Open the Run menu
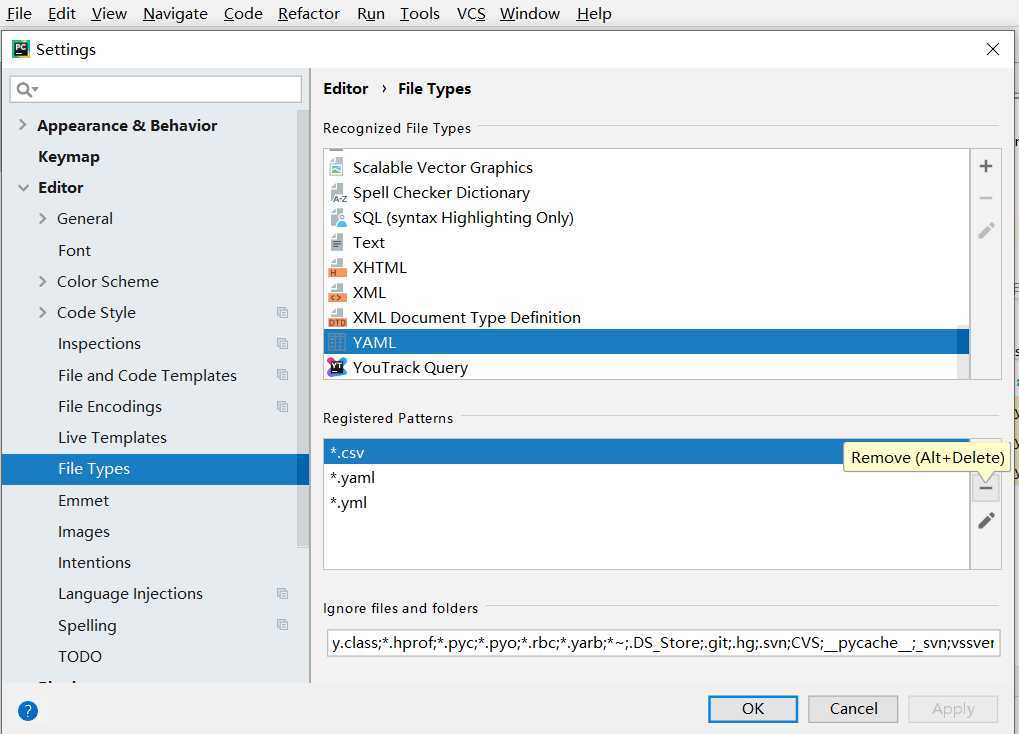The height and width of the screenshot is (734, 1019). coord(371,14)
